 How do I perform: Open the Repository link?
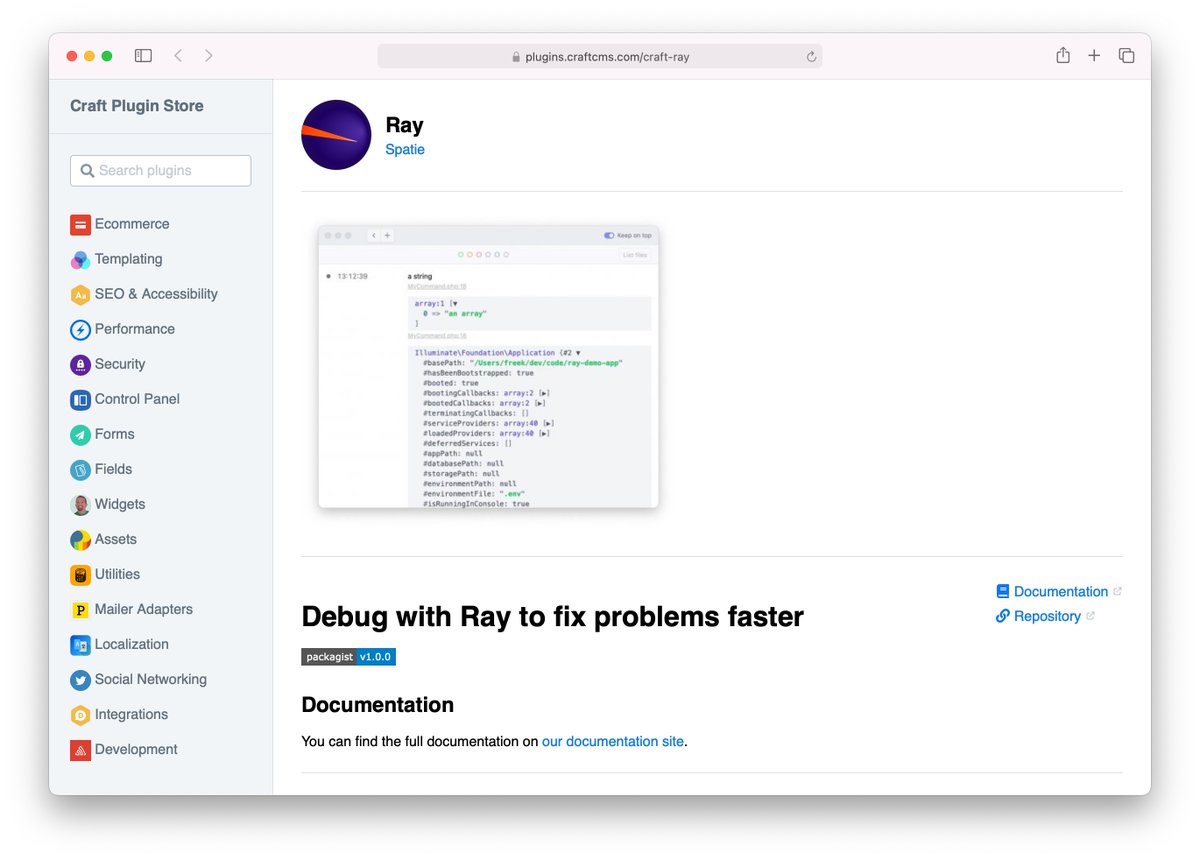pyautogui.click(x=1046, y=616)
